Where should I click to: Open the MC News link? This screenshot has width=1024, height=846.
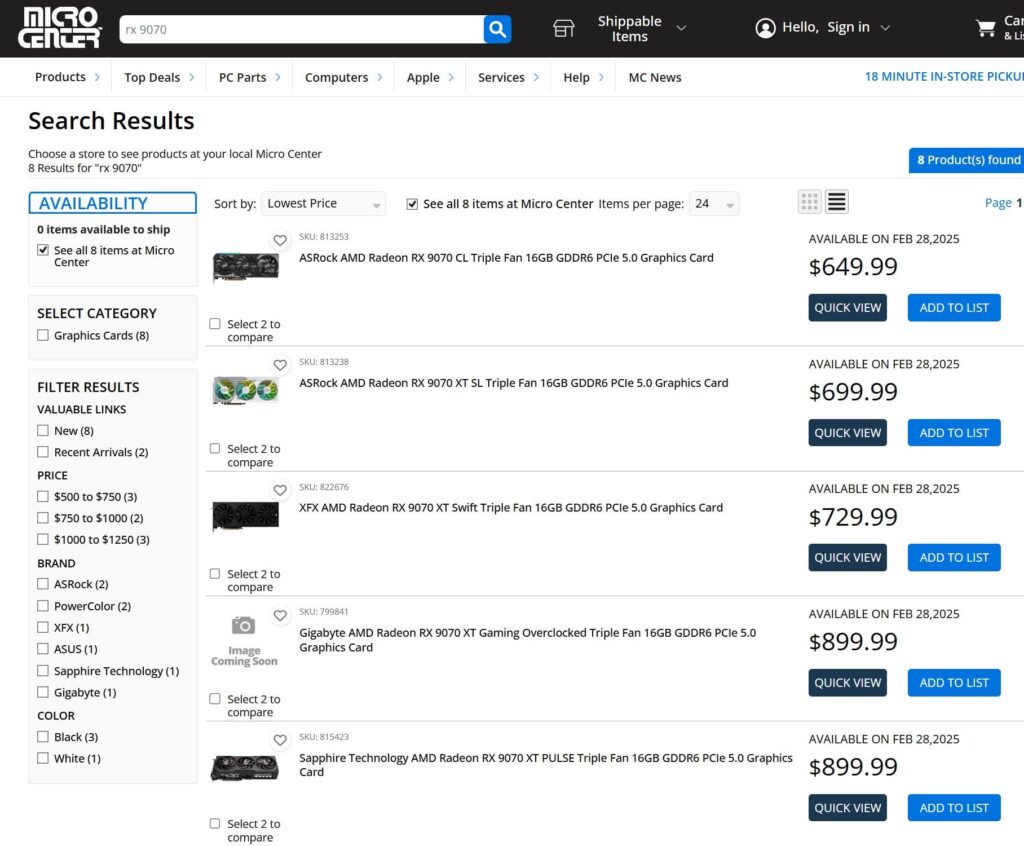coord(654,77)
